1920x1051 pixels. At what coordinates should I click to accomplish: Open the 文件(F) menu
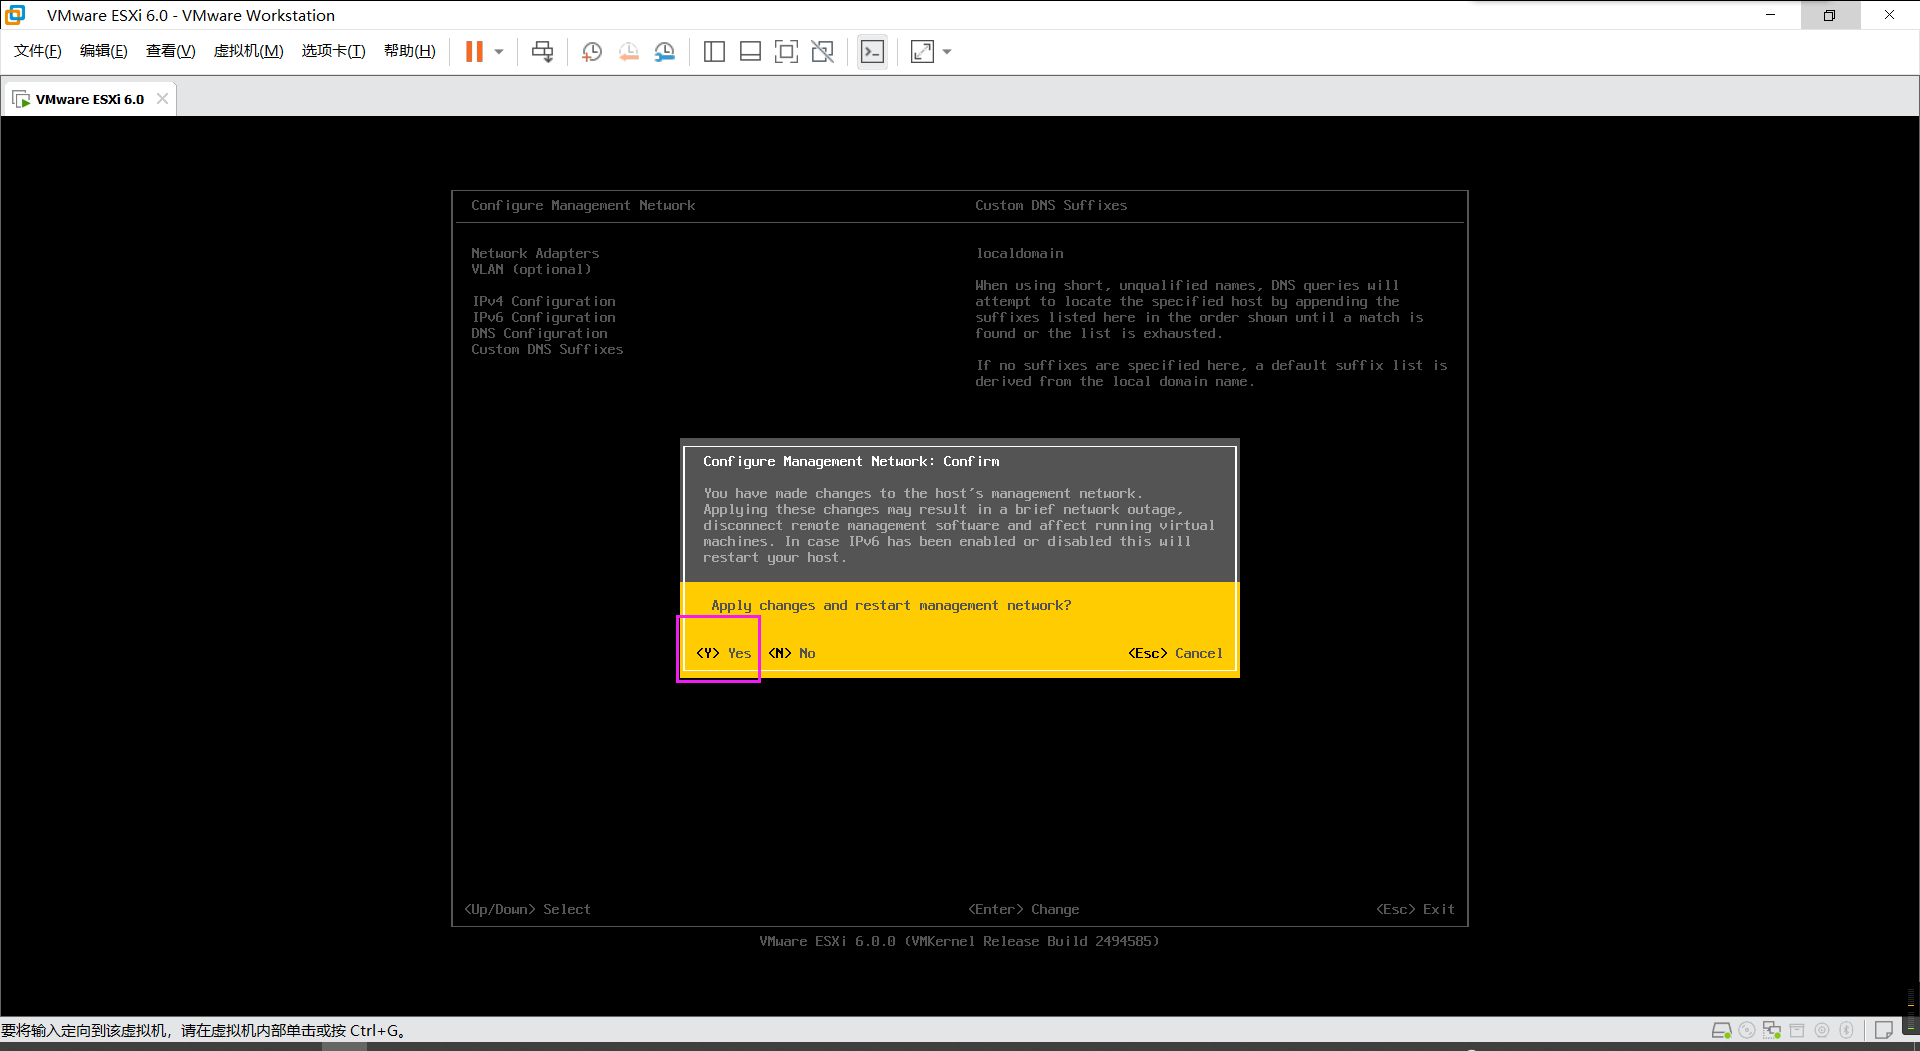coord(38,51)
